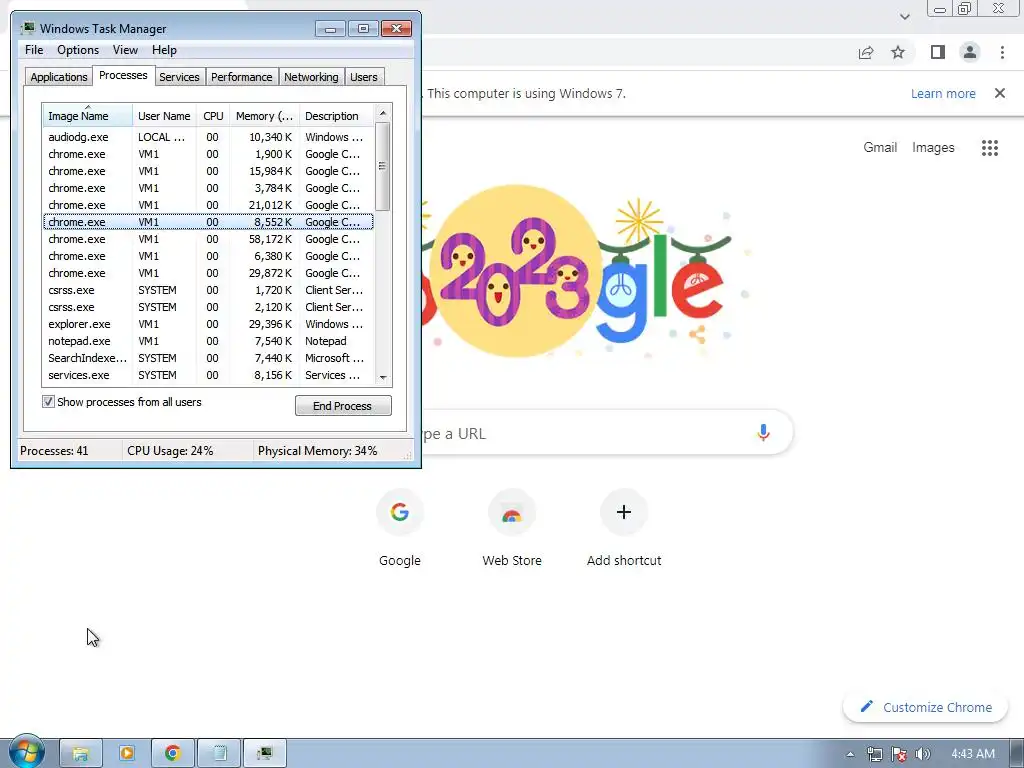Click Customize Chrome button
The height and width of the screenshot is (768, 1024).
point(925,707)
